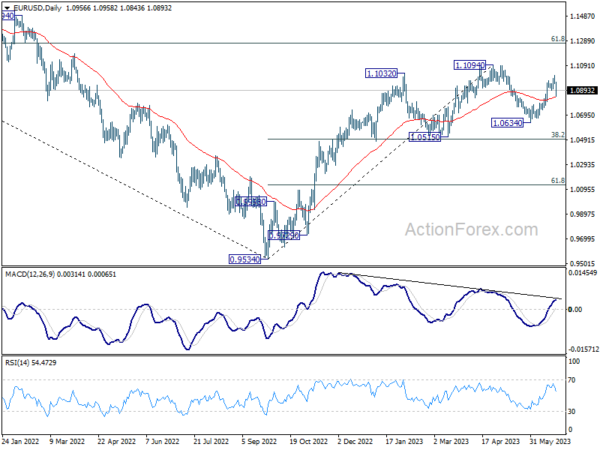Click the current price tag 1.08932

(x=582, y=91)
